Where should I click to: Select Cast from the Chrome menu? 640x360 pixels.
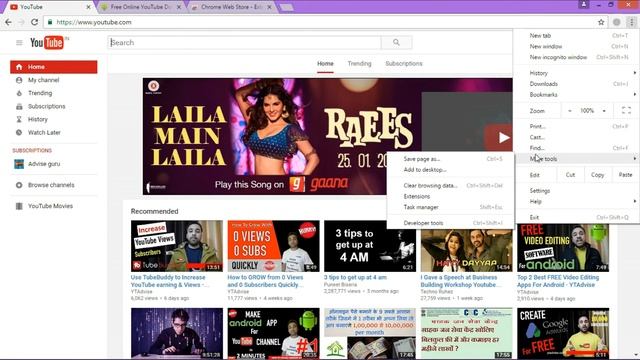pos(576,137)
